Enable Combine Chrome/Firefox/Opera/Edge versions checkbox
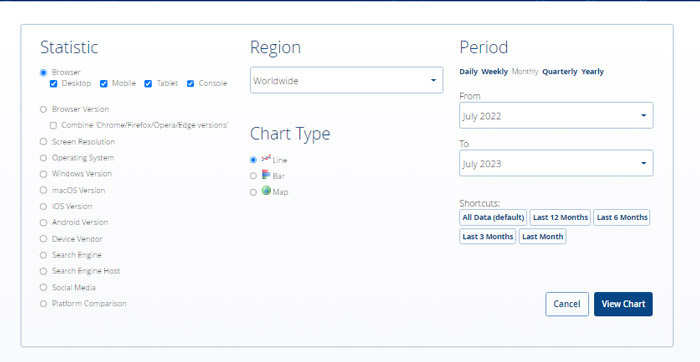Screen dimensions: 700x362 tap(53, 125)
